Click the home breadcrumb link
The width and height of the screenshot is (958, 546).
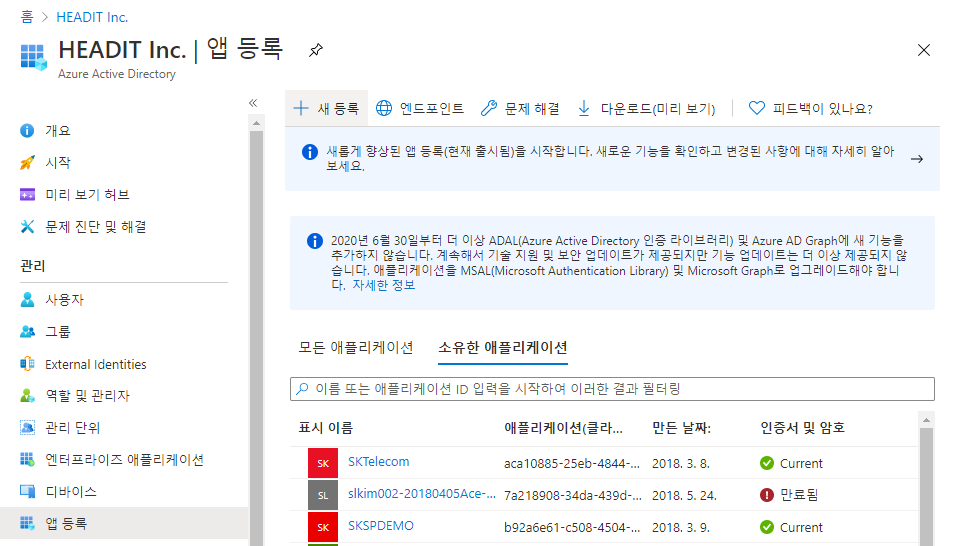pos(27,17)
